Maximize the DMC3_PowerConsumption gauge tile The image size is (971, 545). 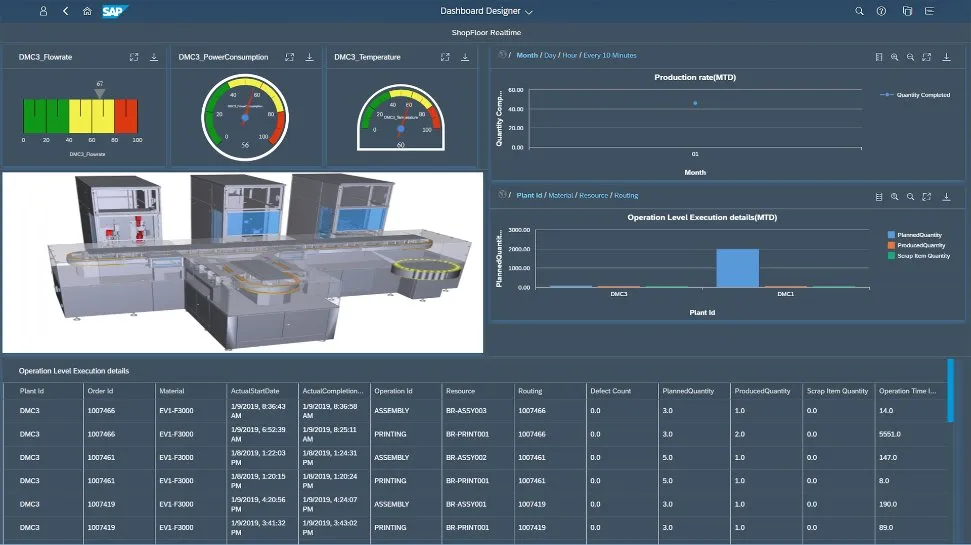point(289,57)
